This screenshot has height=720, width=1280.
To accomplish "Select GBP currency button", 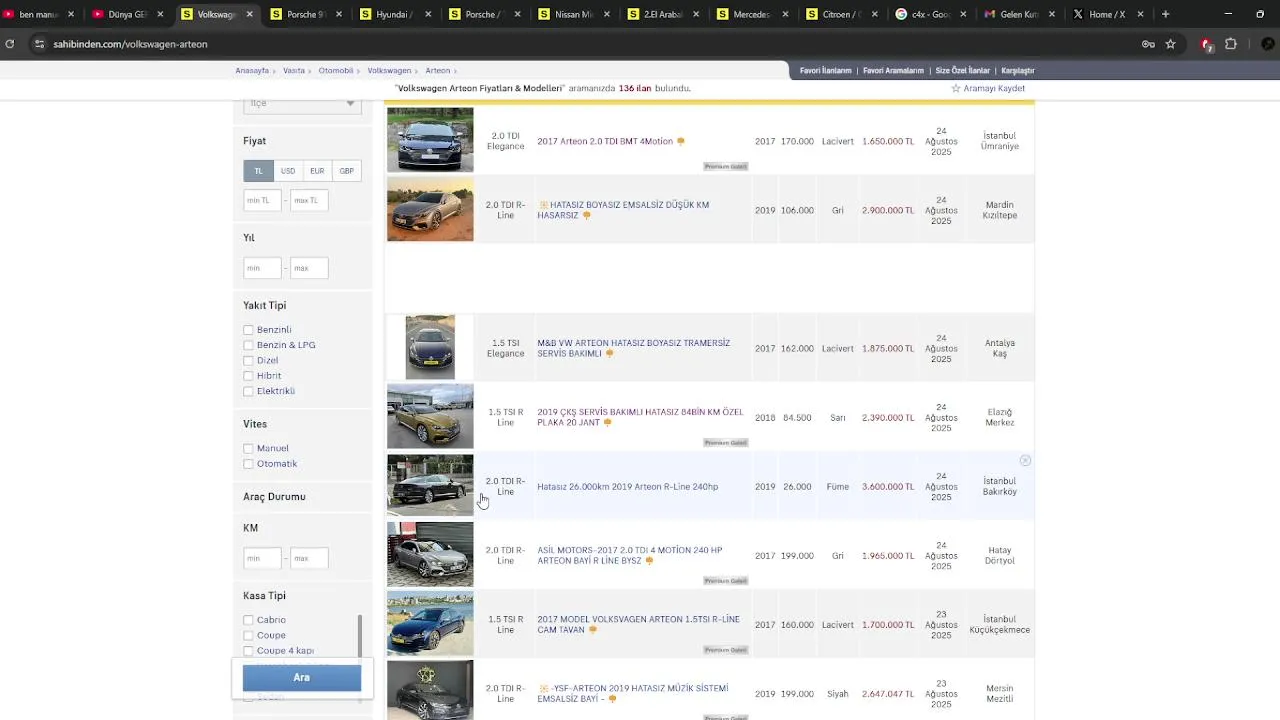I will 346,171.
